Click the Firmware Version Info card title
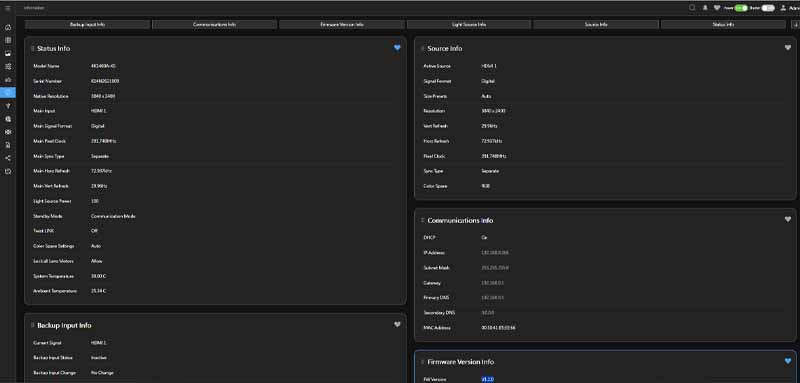800x383 pixels. (461, 362)
